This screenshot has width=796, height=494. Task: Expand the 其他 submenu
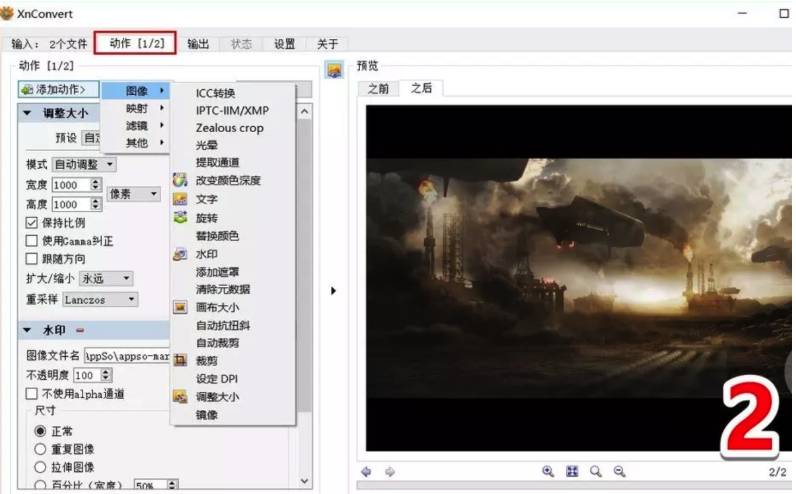tap(136, 143)
